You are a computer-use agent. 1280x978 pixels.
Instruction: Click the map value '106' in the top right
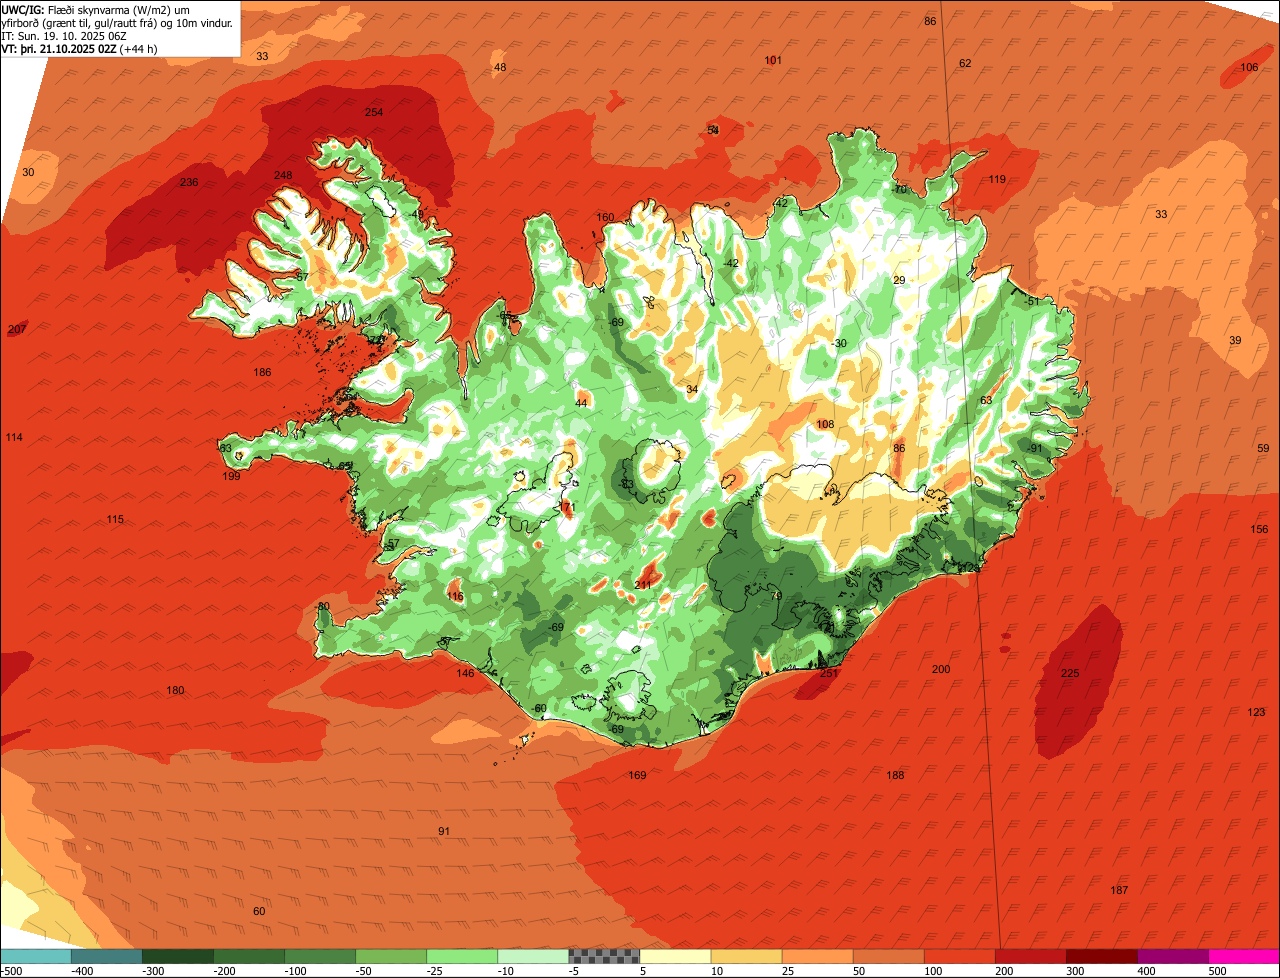(x=1249, y=67)
